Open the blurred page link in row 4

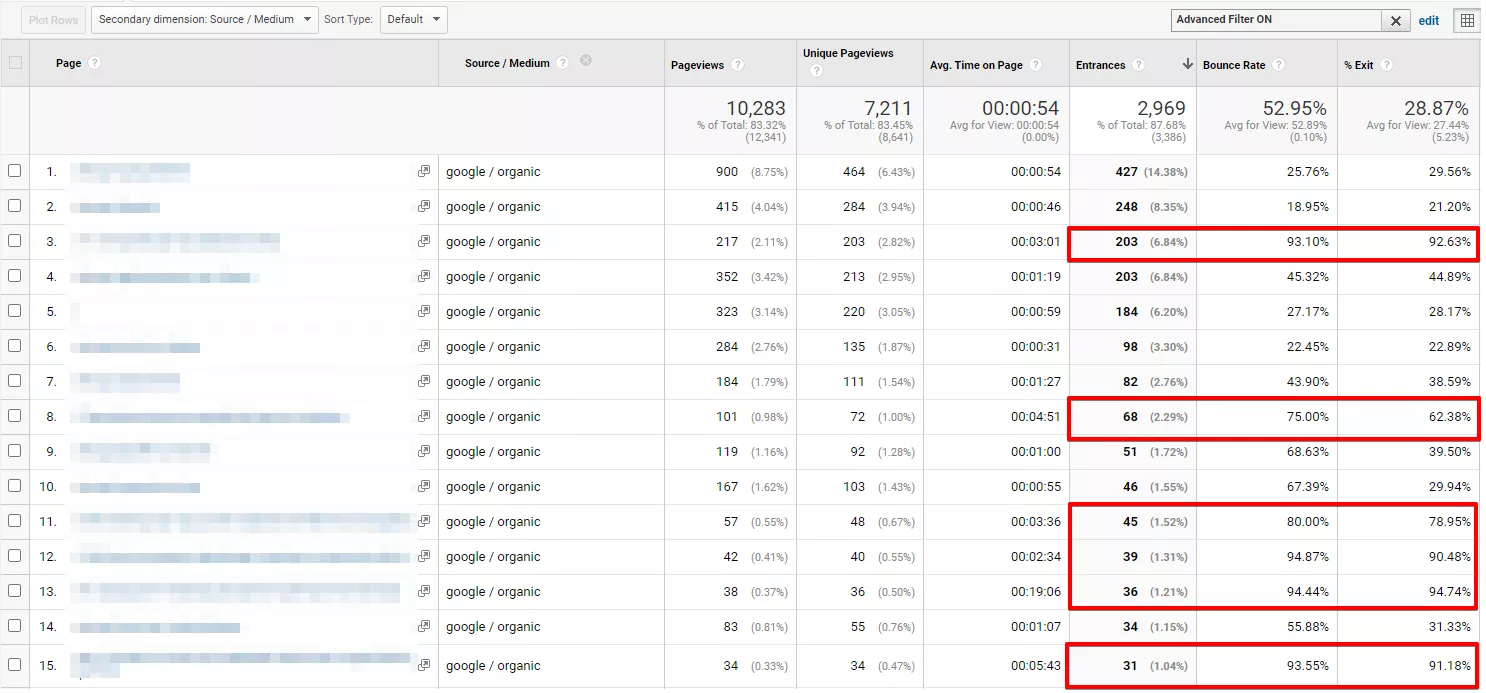point(165,277)
